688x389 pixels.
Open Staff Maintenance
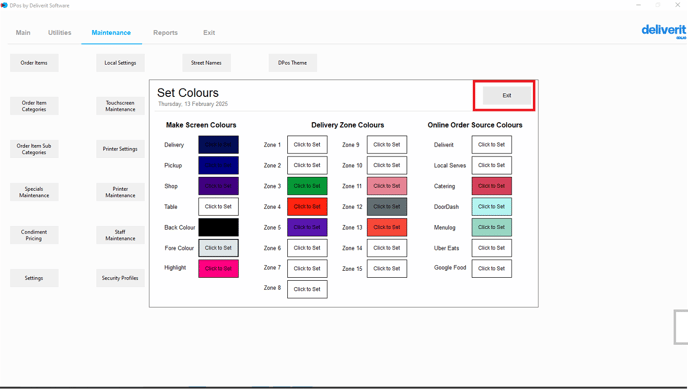[x=120, y=235]
